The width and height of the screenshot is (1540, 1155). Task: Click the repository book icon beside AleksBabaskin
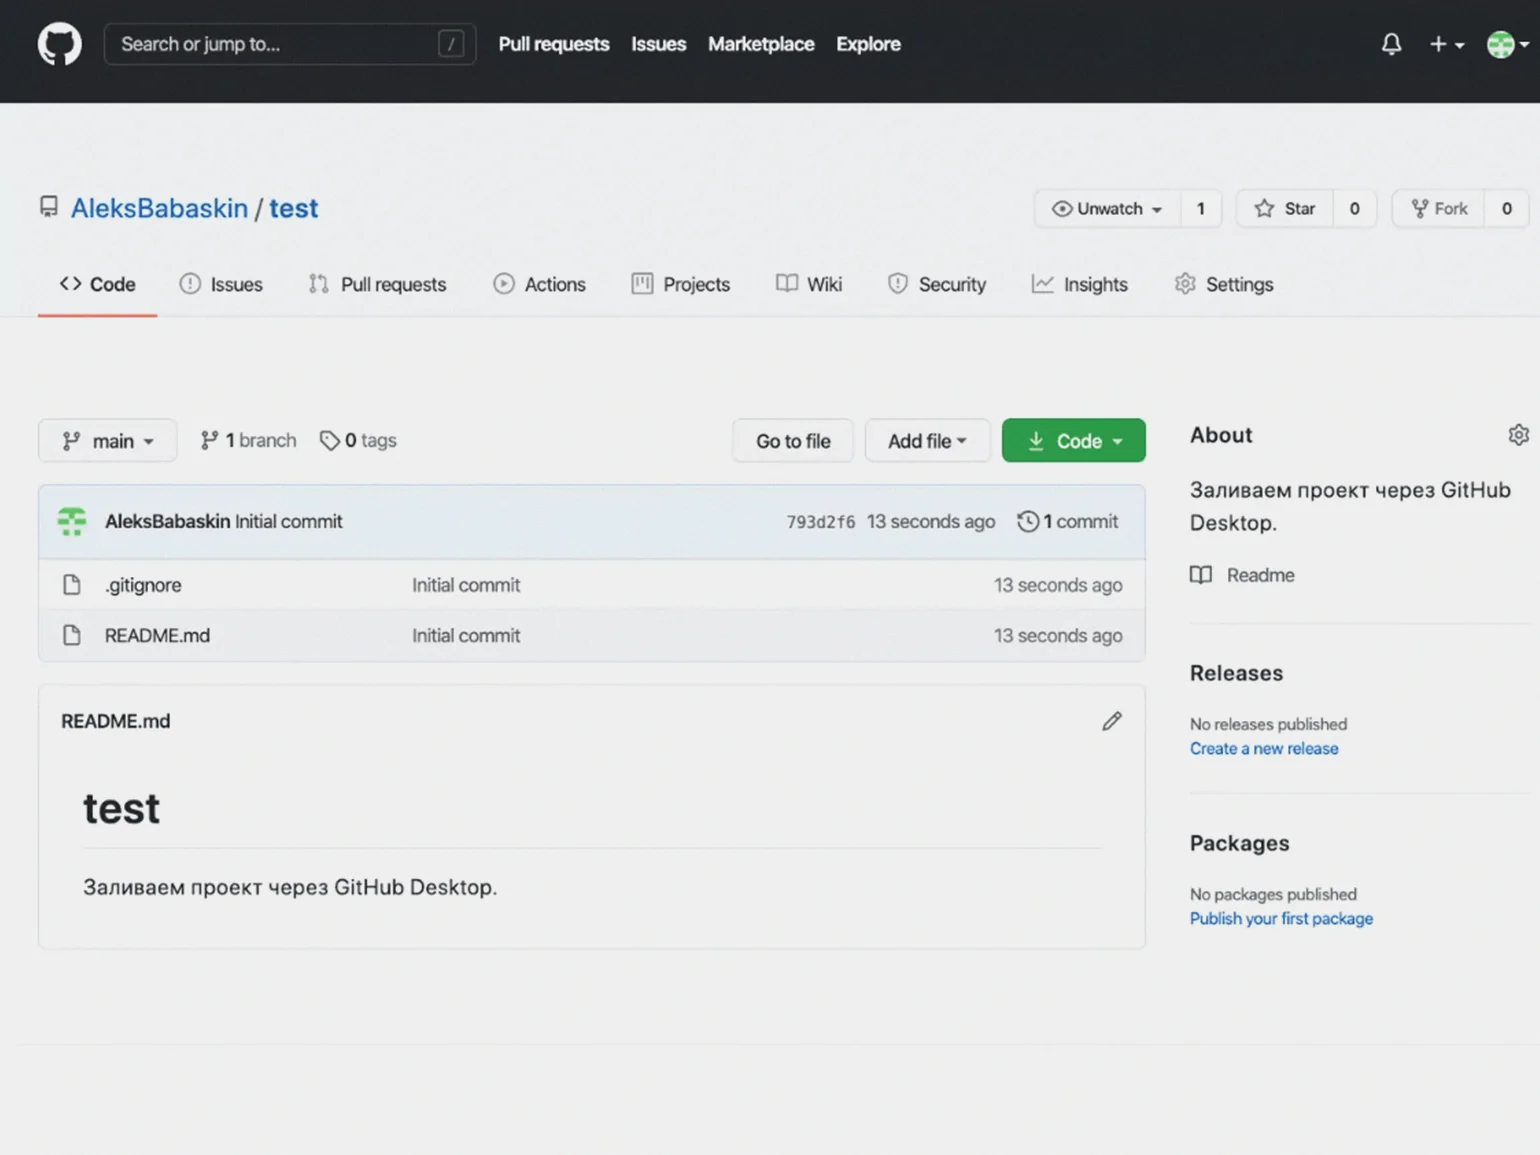(48, 207)
